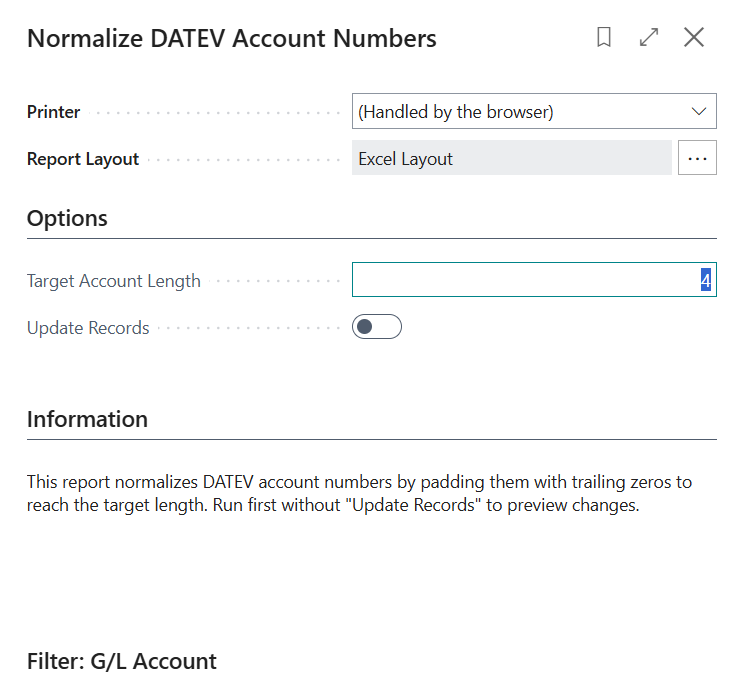
Task: Click the Excel Layout field
Action: [511, 158]
